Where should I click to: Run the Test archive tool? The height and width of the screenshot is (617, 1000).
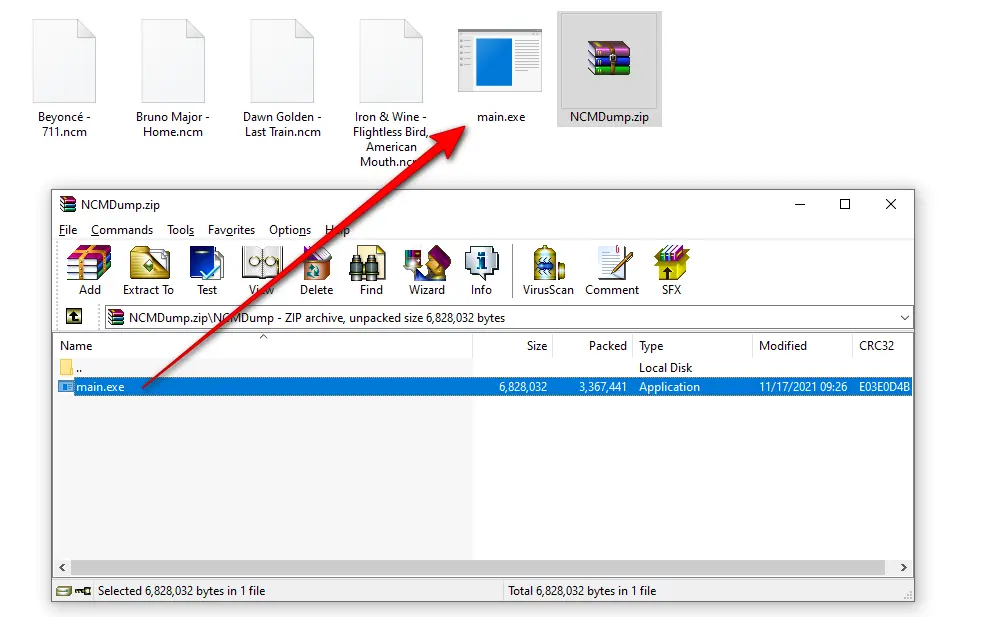click(207, 271)
